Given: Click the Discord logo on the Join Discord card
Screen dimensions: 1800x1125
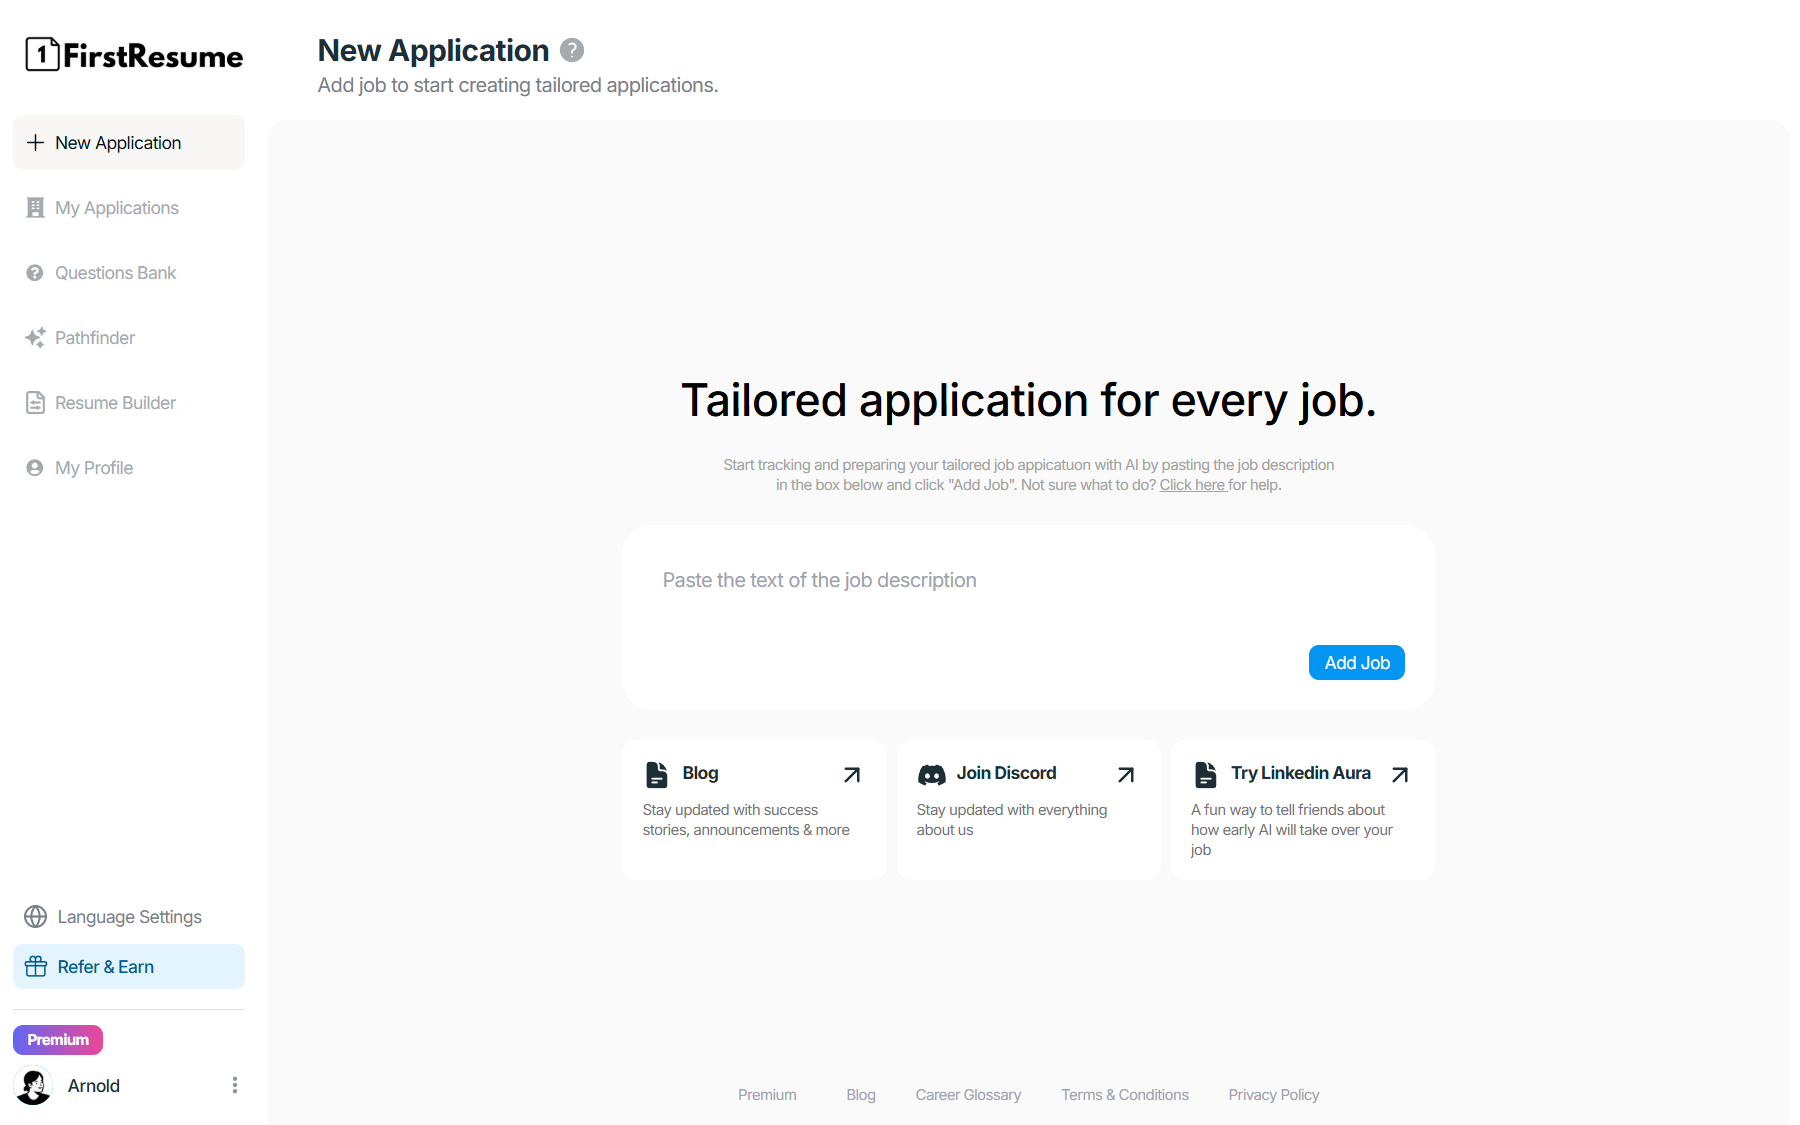Looking at the screenshot, I should point(933,773).
